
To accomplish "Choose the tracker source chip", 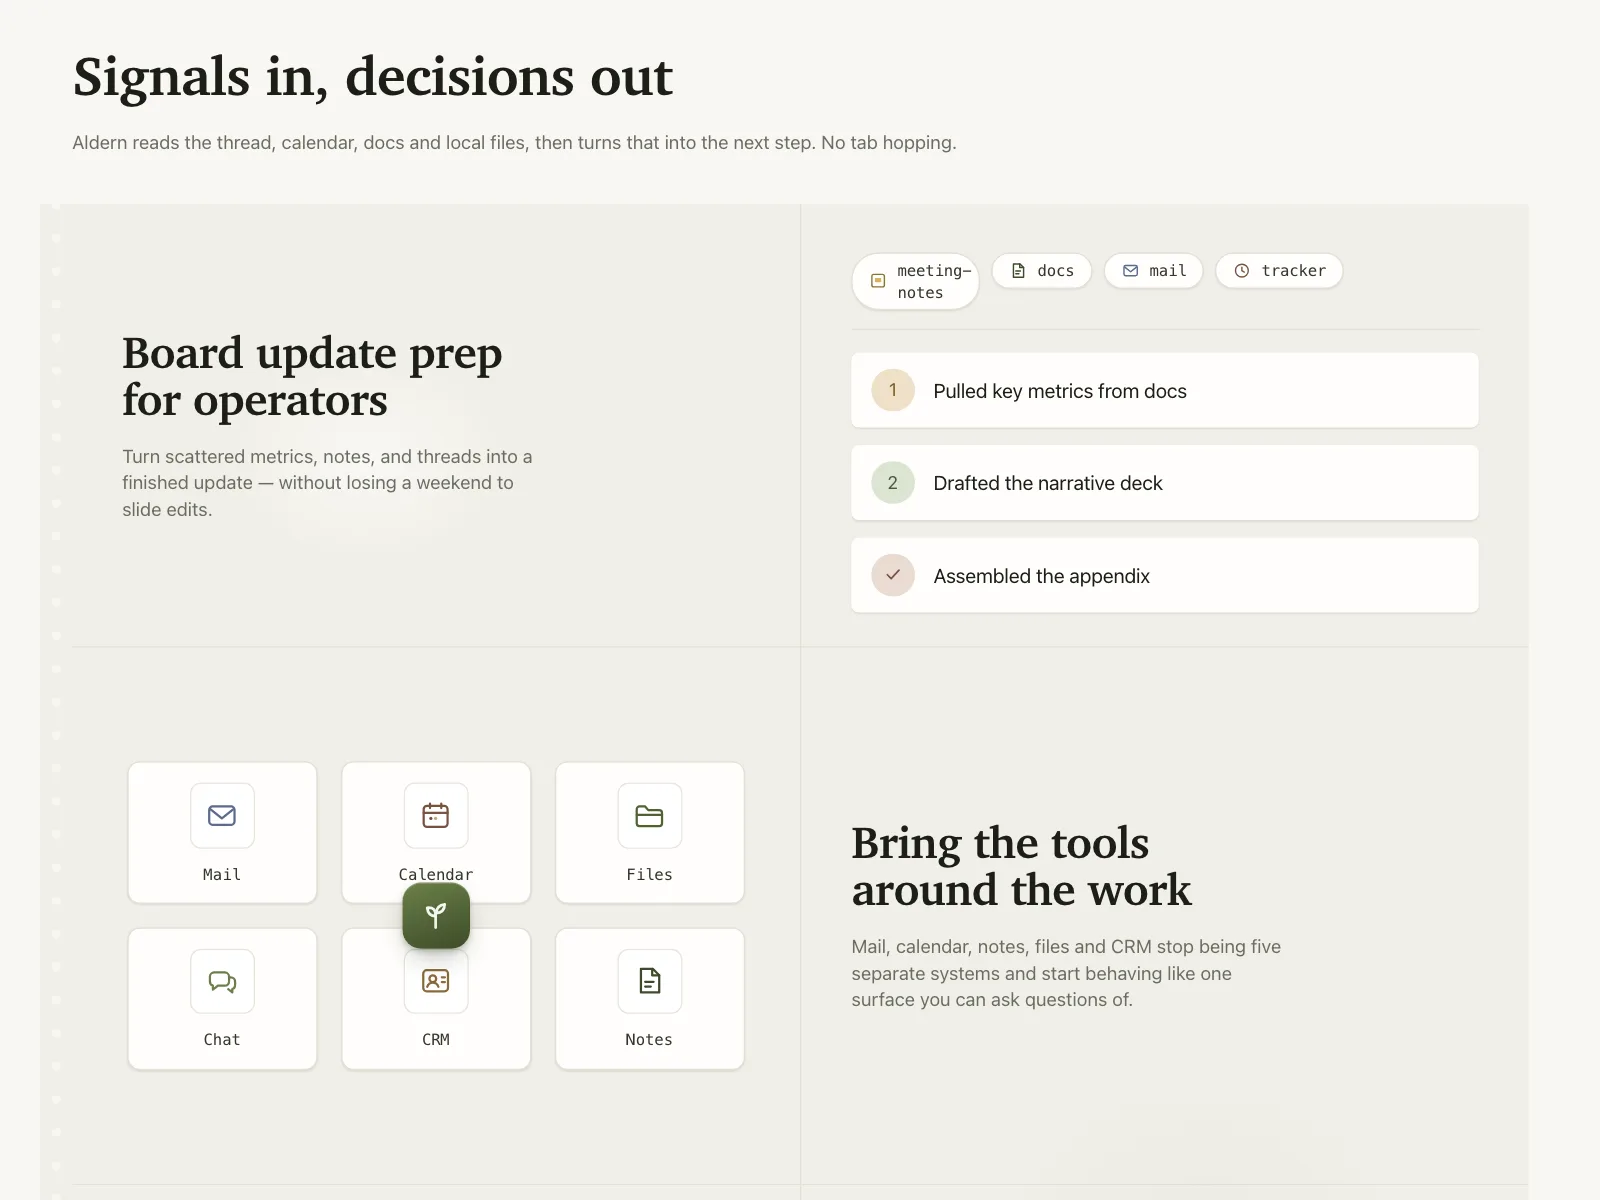I will pos(1279,271).
